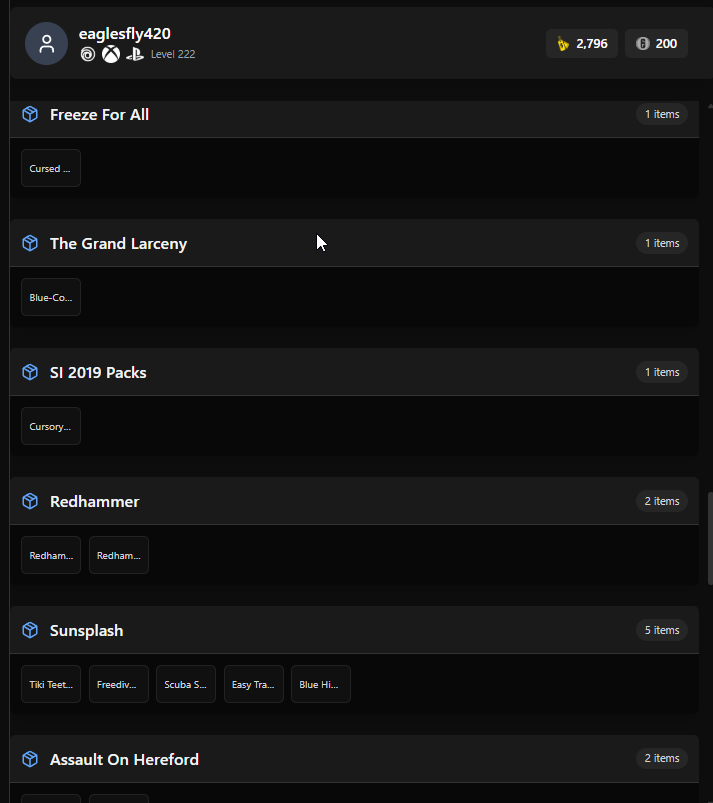Click the eaglesfly420 username

(124, 34)
